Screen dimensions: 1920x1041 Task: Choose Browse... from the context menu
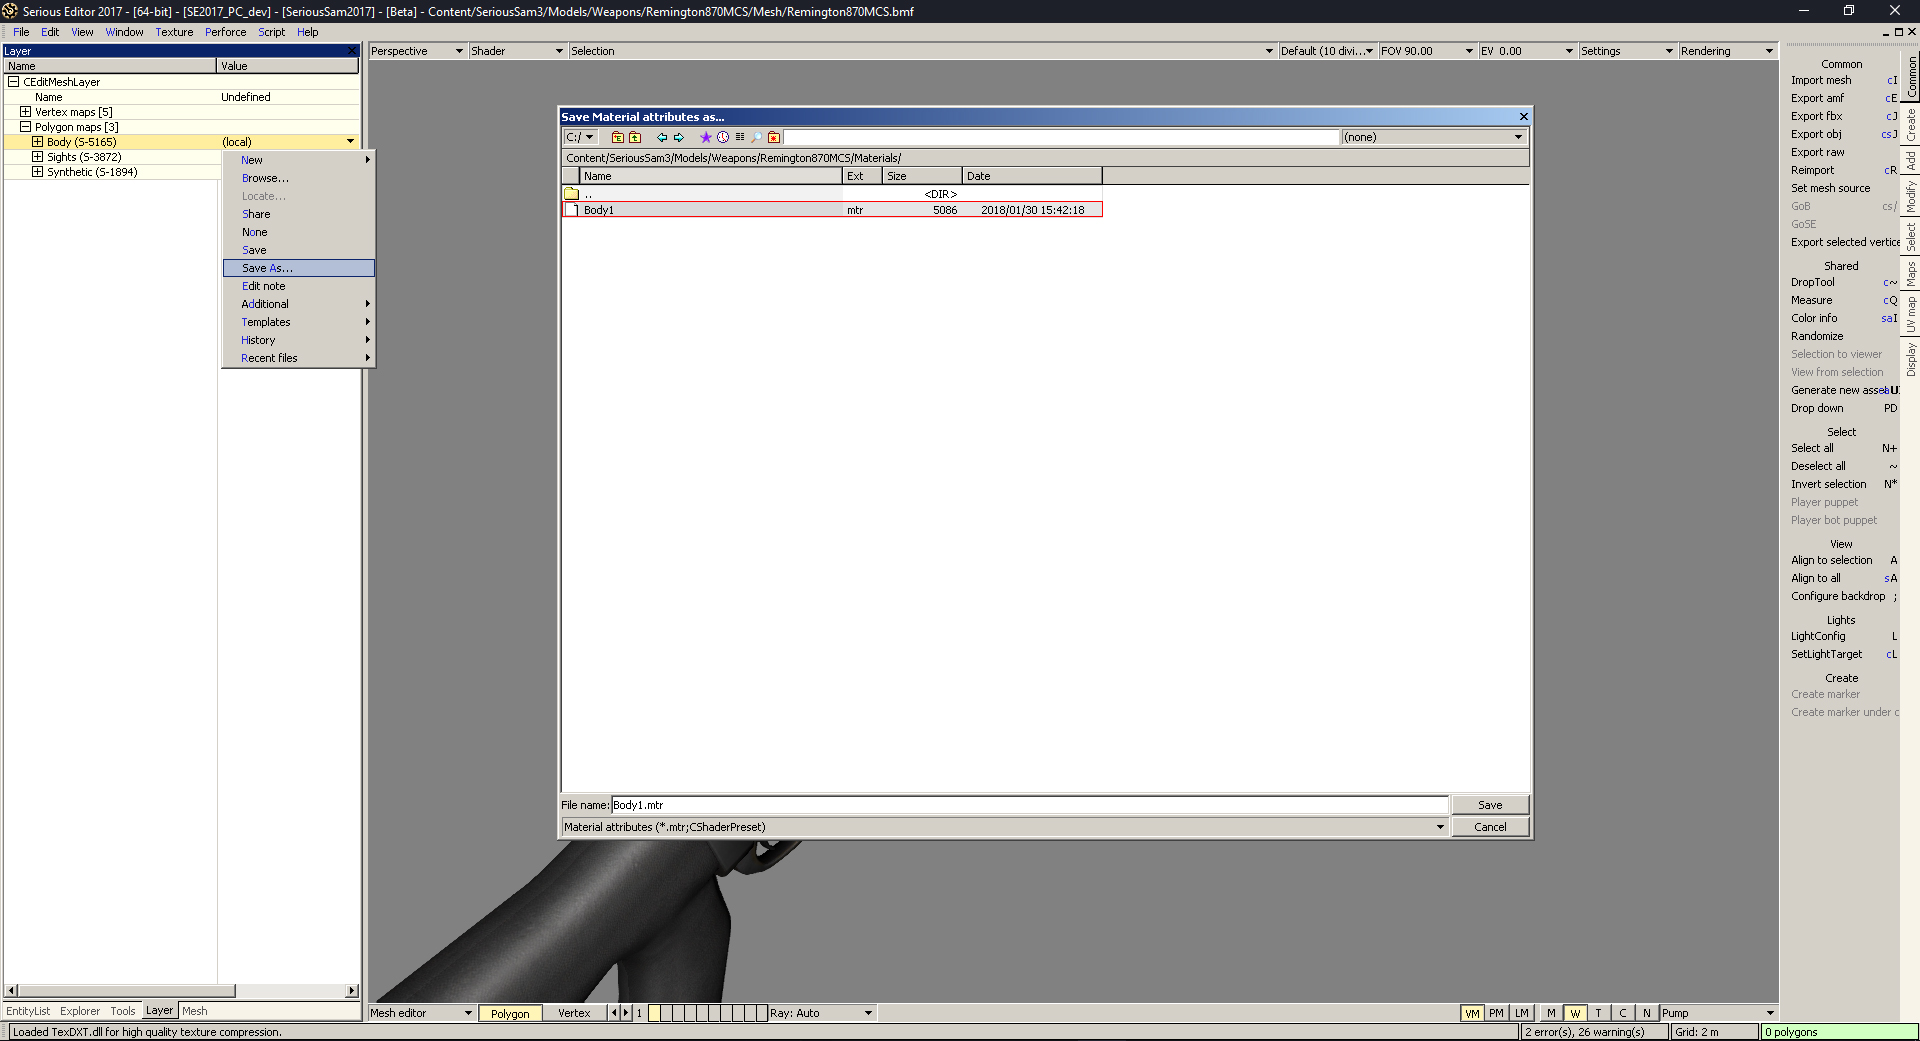coord(299,178)
